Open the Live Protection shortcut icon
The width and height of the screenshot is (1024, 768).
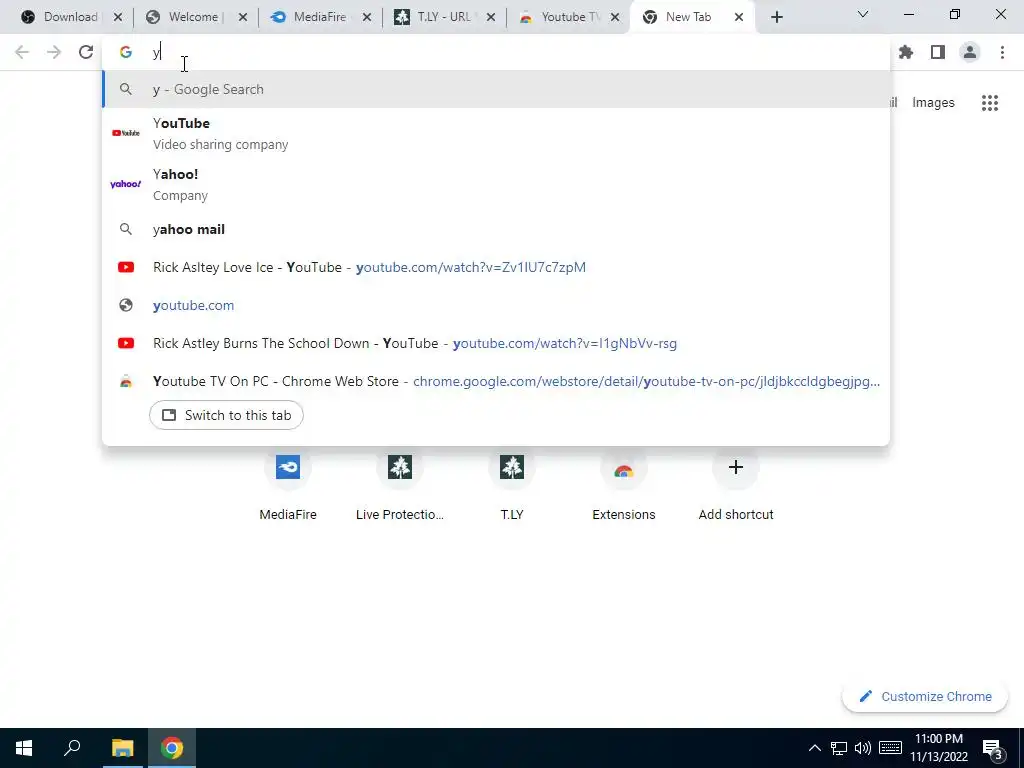pyautogui.click(x=400, y=467)
